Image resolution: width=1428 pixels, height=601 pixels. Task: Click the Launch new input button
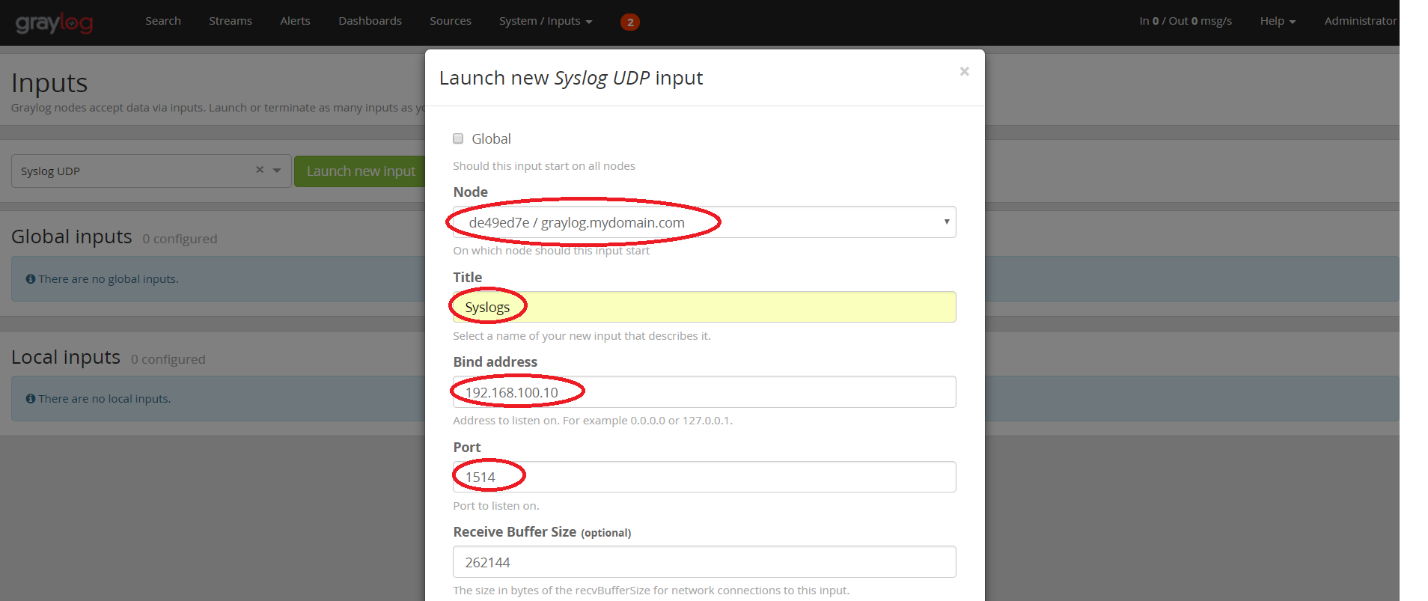pos(361,171)
